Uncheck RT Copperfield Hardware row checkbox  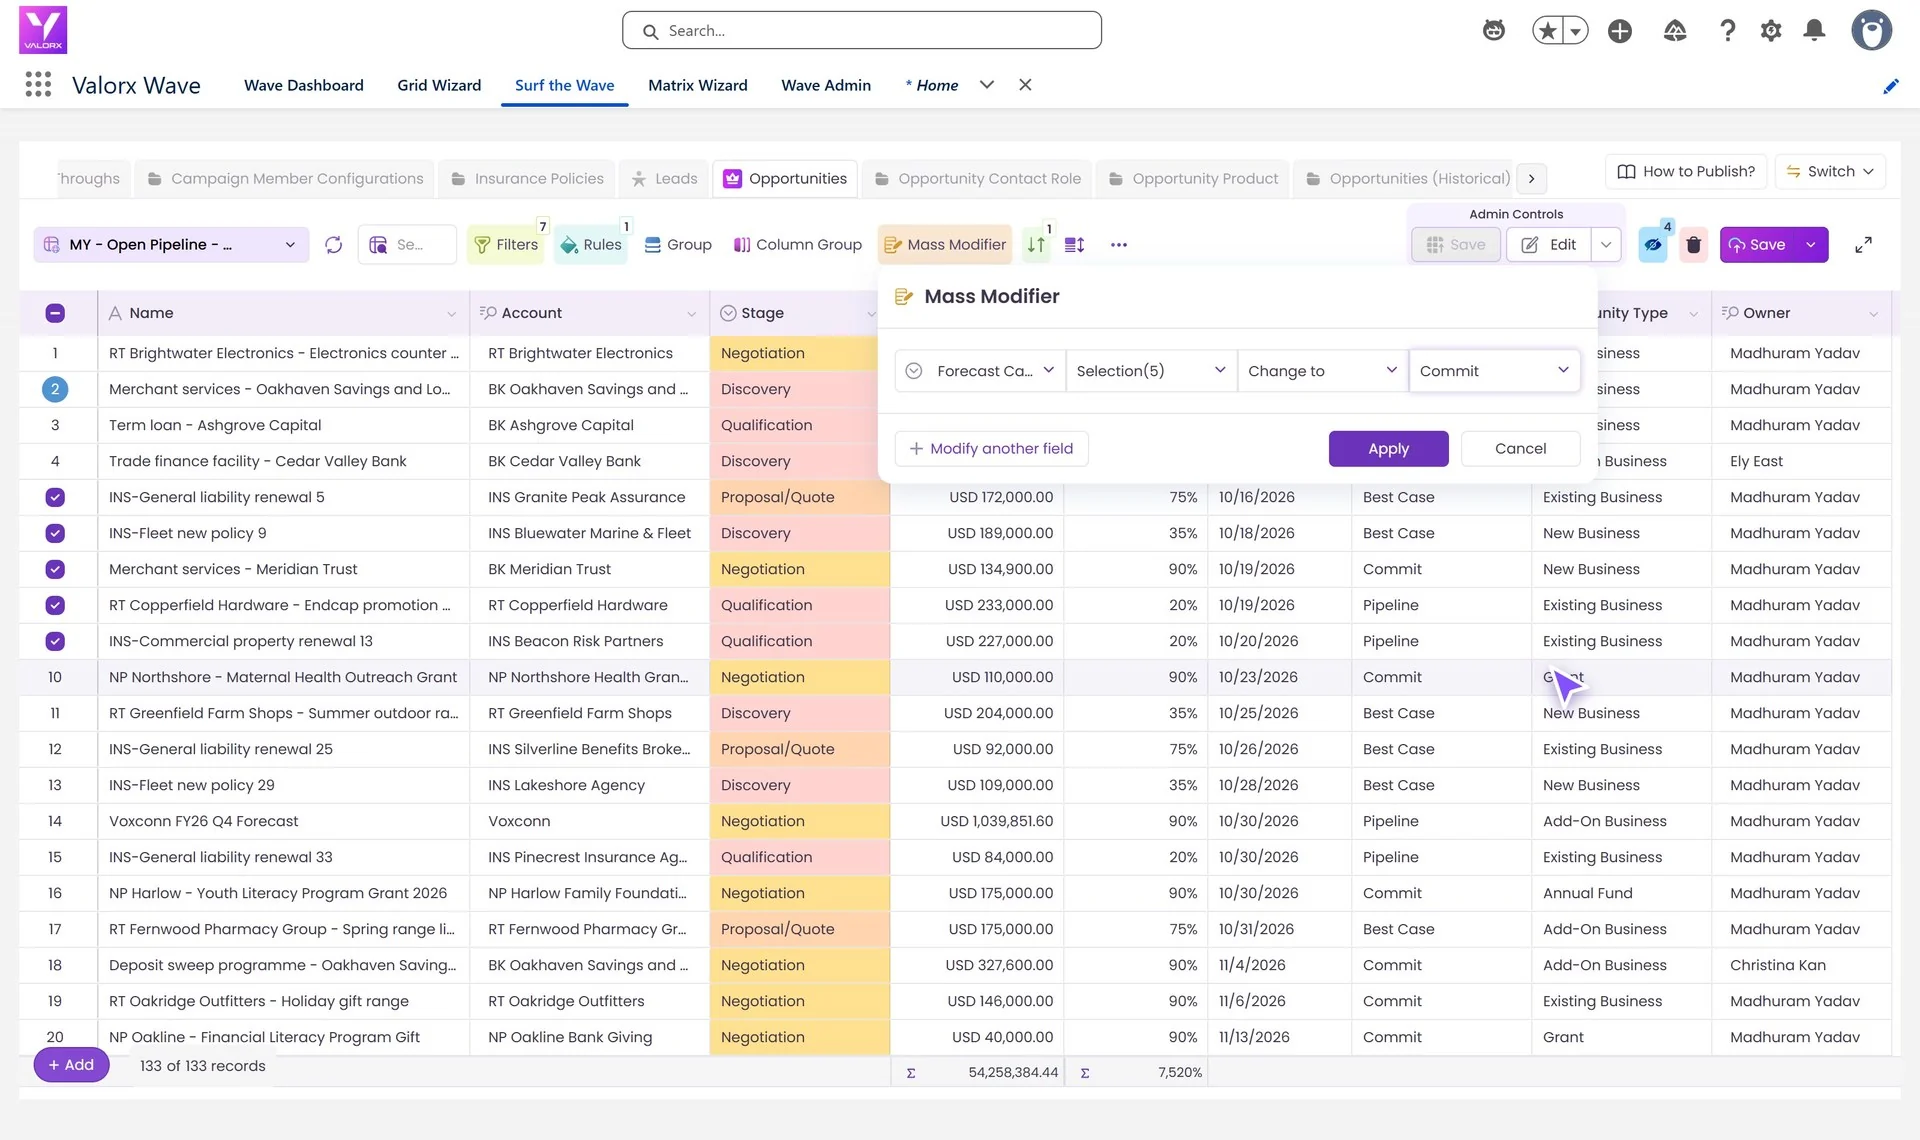55,605
